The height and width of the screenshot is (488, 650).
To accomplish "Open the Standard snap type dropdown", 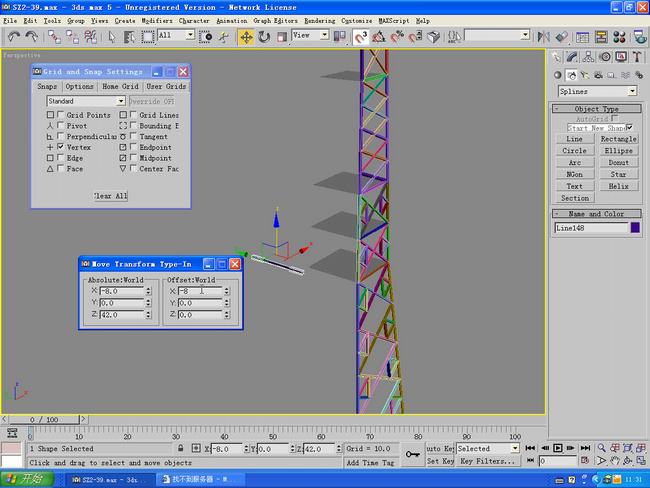I will [x=121, y=101].
